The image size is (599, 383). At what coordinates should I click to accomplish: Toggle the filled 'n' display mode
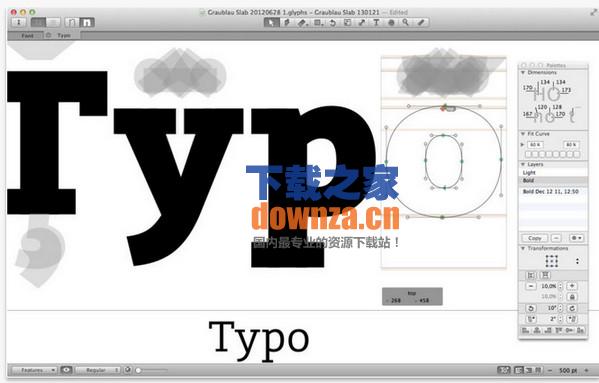(87, 23)
